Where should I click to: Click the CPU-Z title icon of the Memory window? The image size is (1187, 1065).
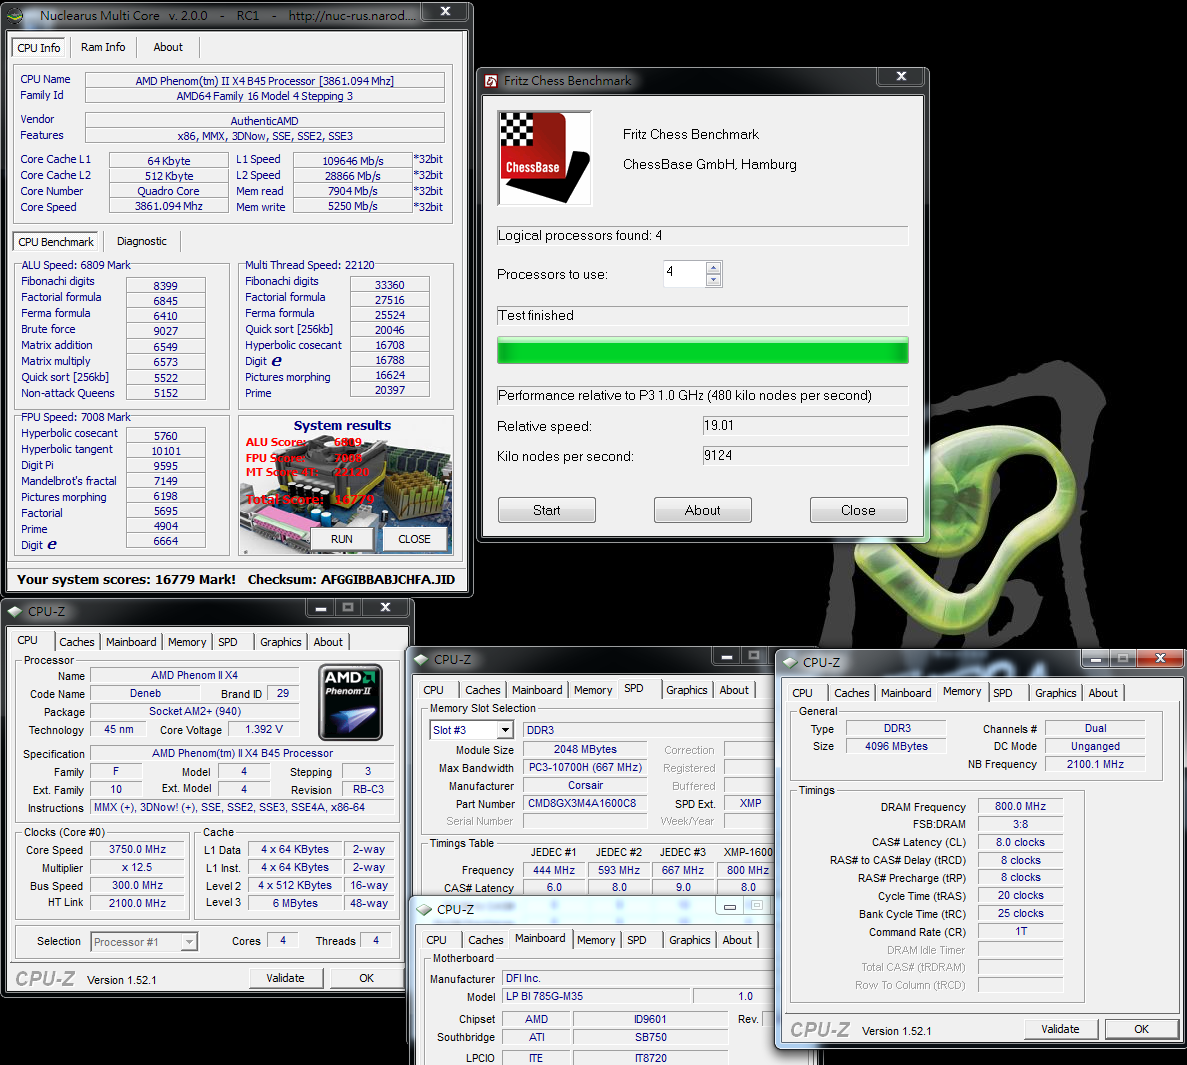click(x=790, y=663)
